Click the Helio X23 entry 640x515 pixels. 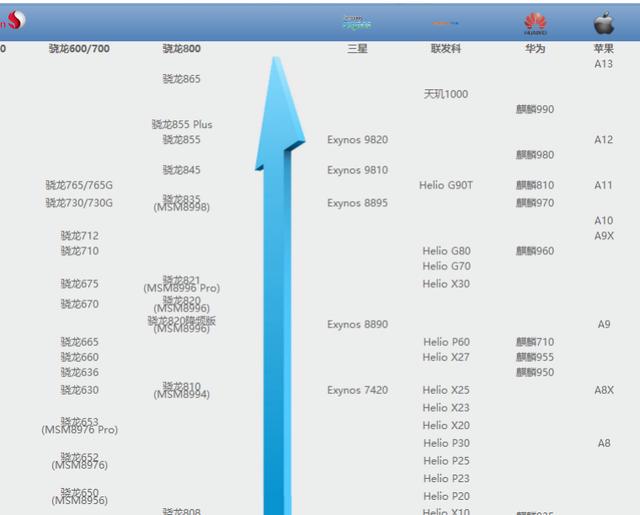(x=446, y=407)
